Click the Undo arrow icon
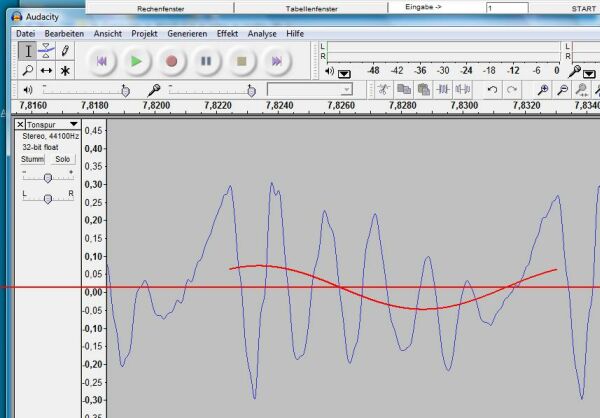This screenshot has width=600, height=418. [492, 90]
